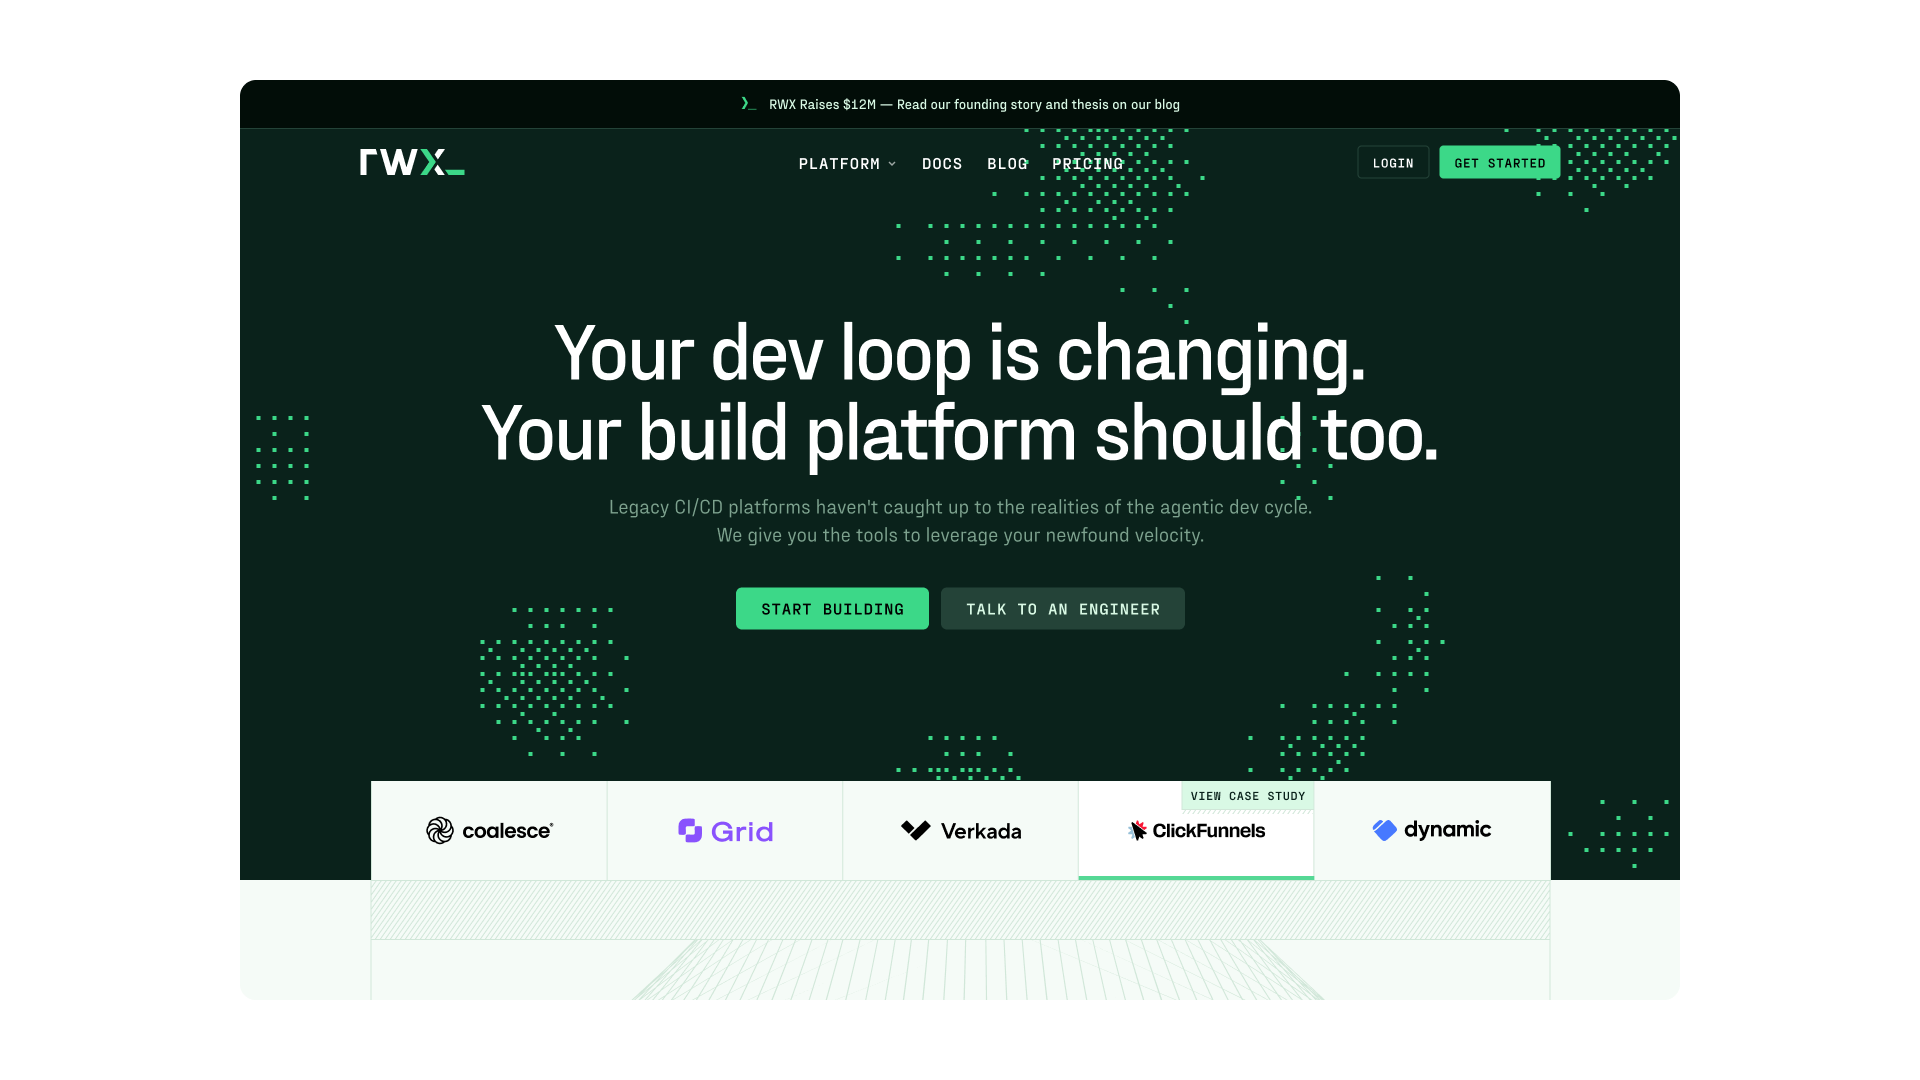Select the Grid customer tab
This screenshot has height=1080, width=1920.
pyautogui.click(x=725, y=831)
